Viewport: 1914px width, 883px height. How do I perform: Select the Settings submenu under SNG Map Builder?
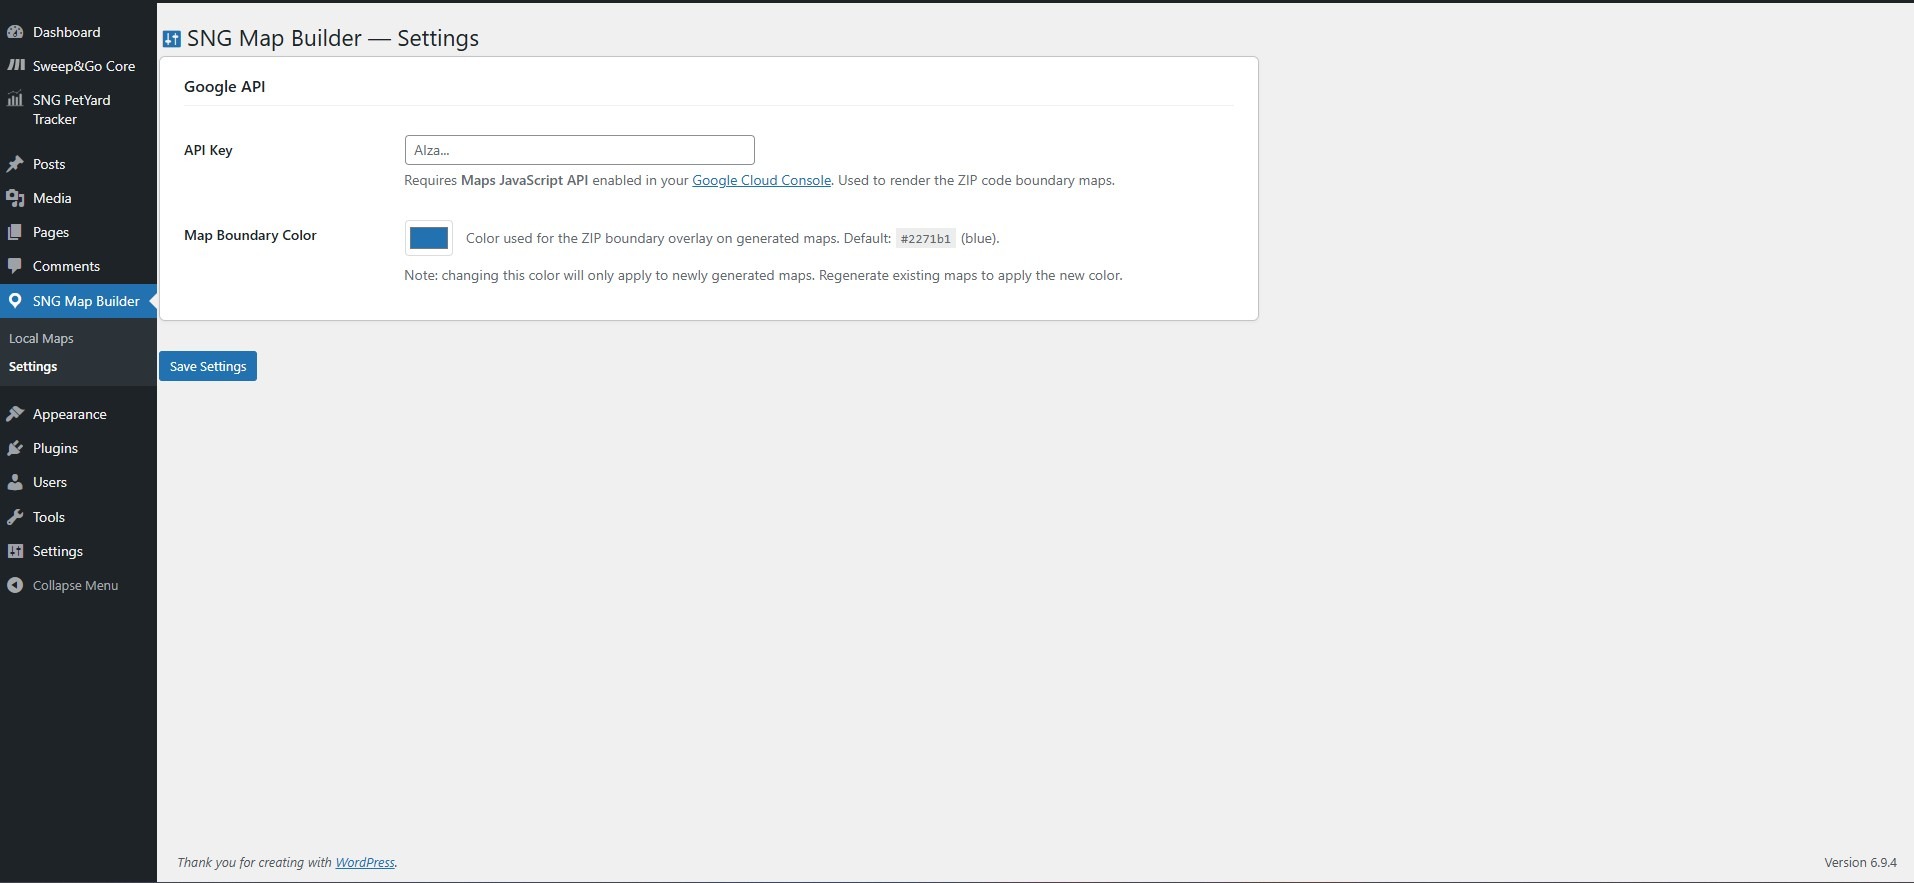click(x=33, y=366)
